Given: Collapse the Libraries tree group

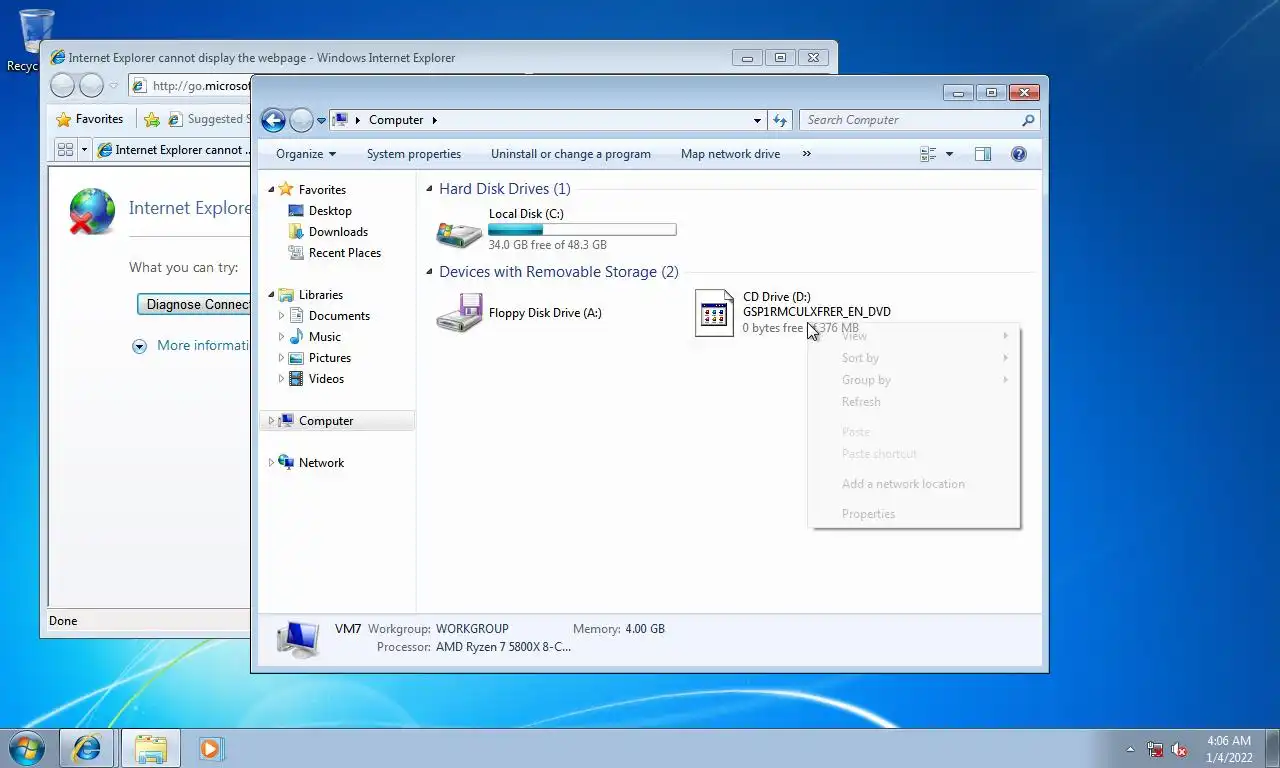Looking at the screenshot, I should [271, 294].
